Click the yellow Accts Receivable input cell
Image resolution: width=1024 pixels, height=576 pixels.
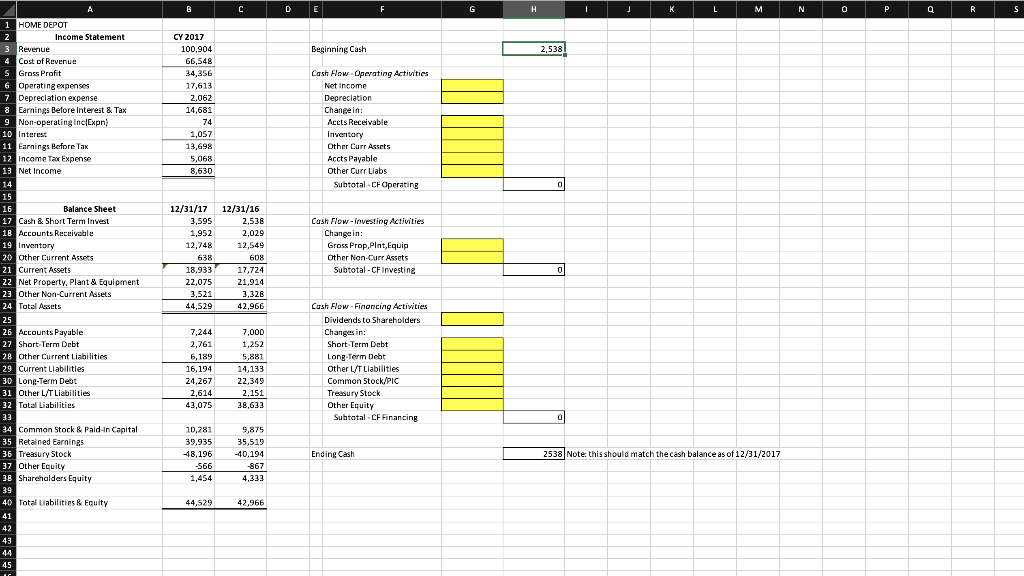[471, 121]
